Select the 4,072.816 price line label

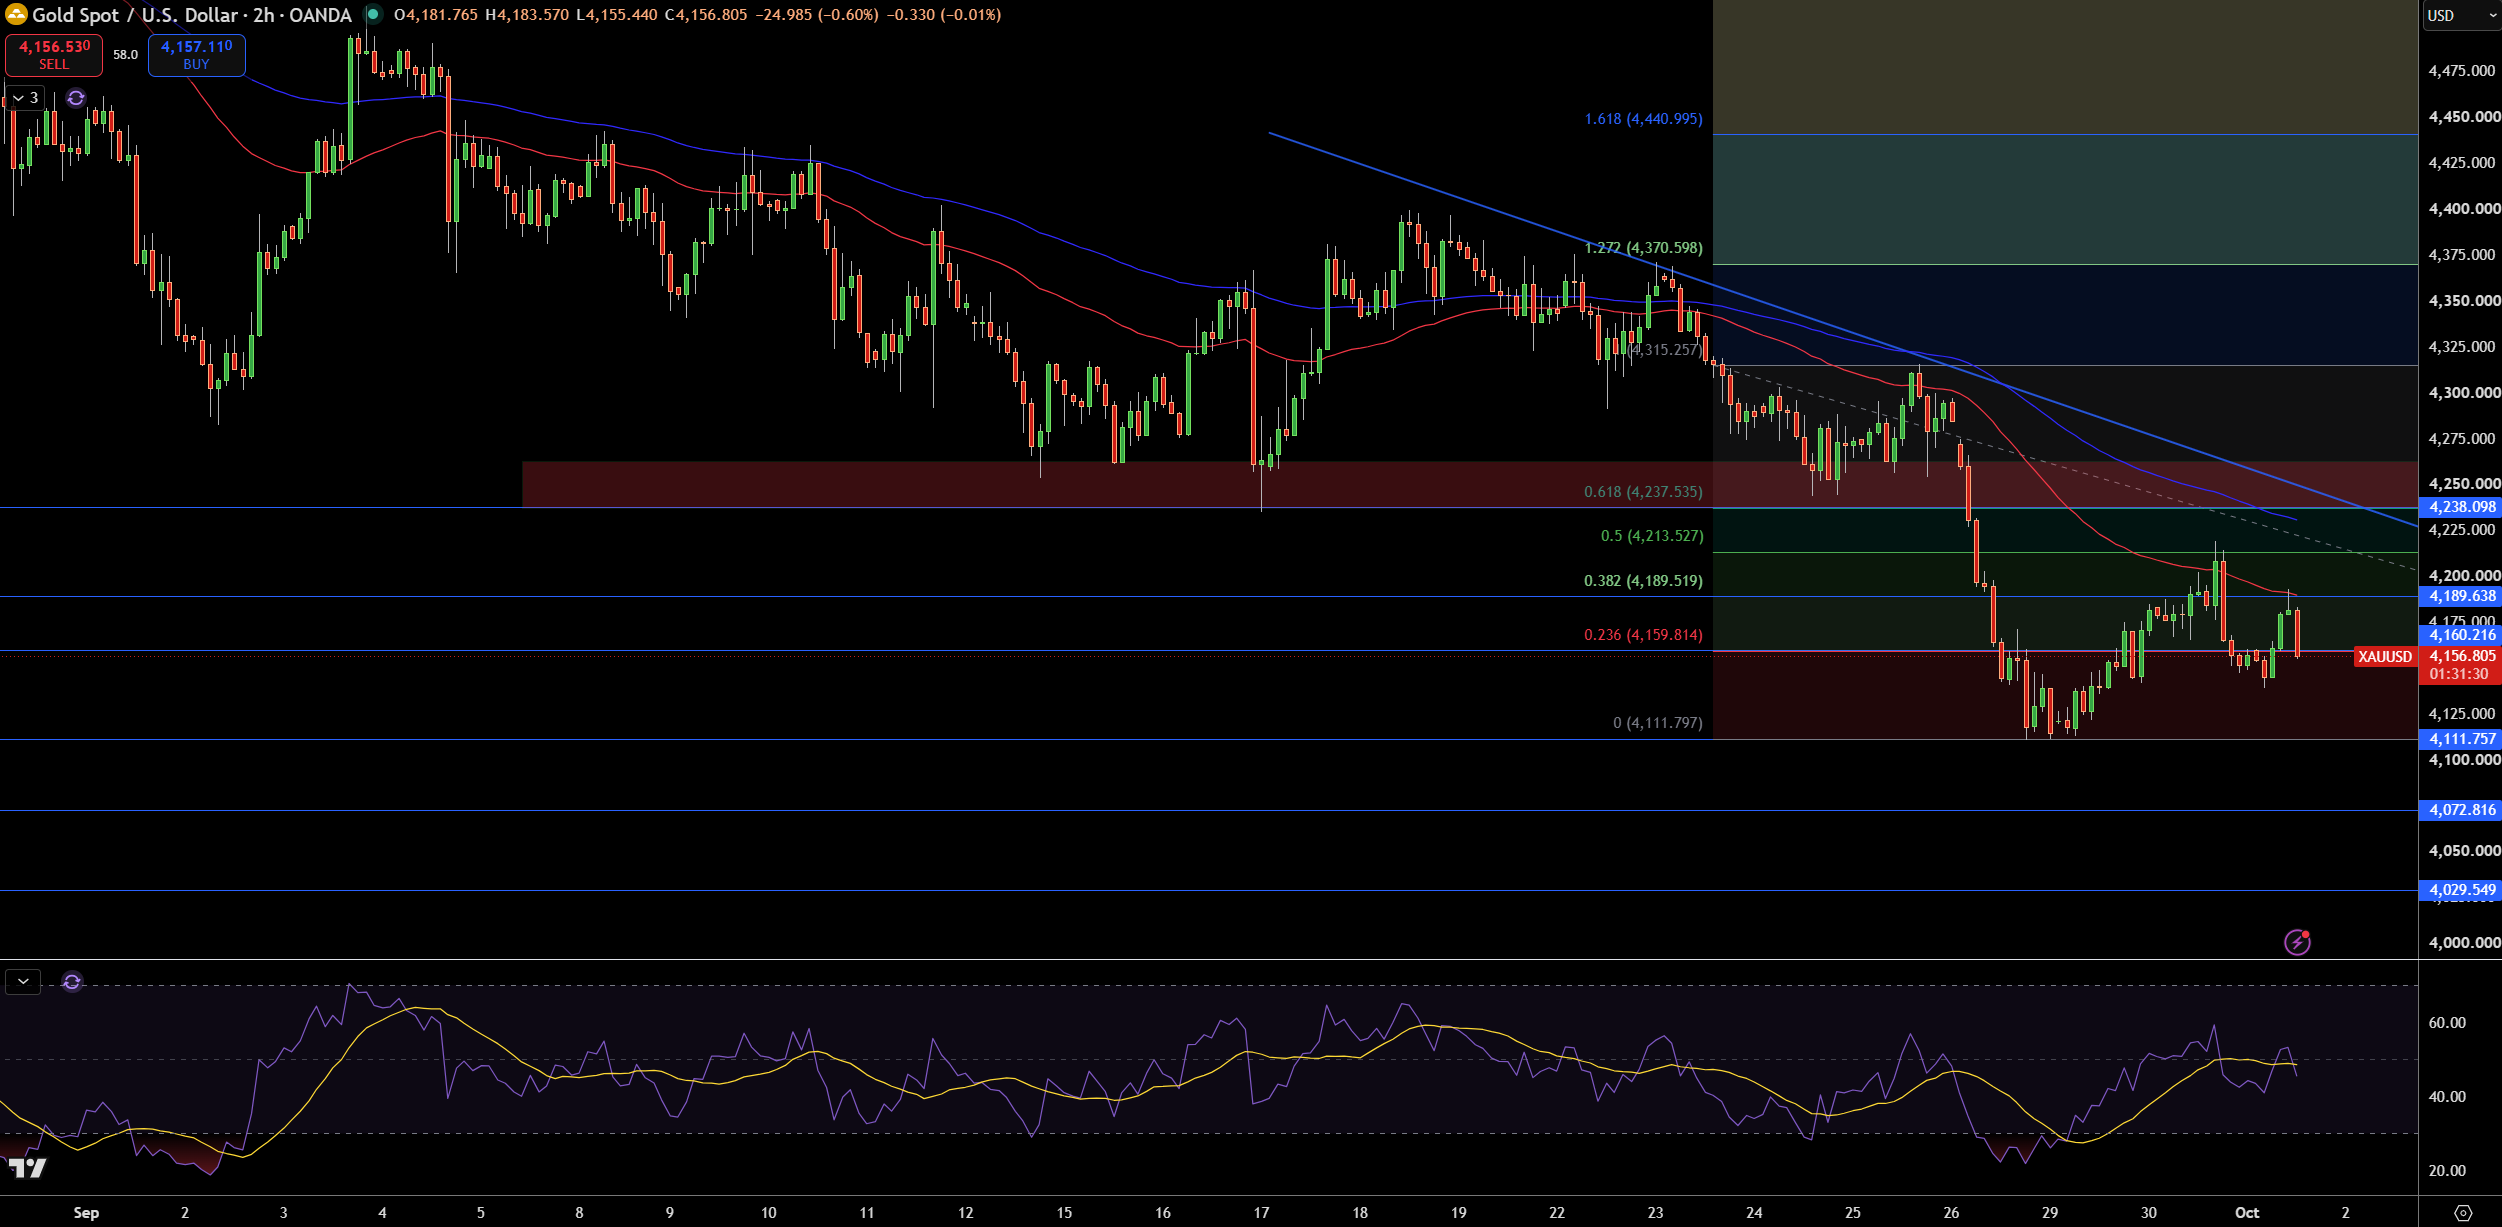click(x=2461, y=810)
